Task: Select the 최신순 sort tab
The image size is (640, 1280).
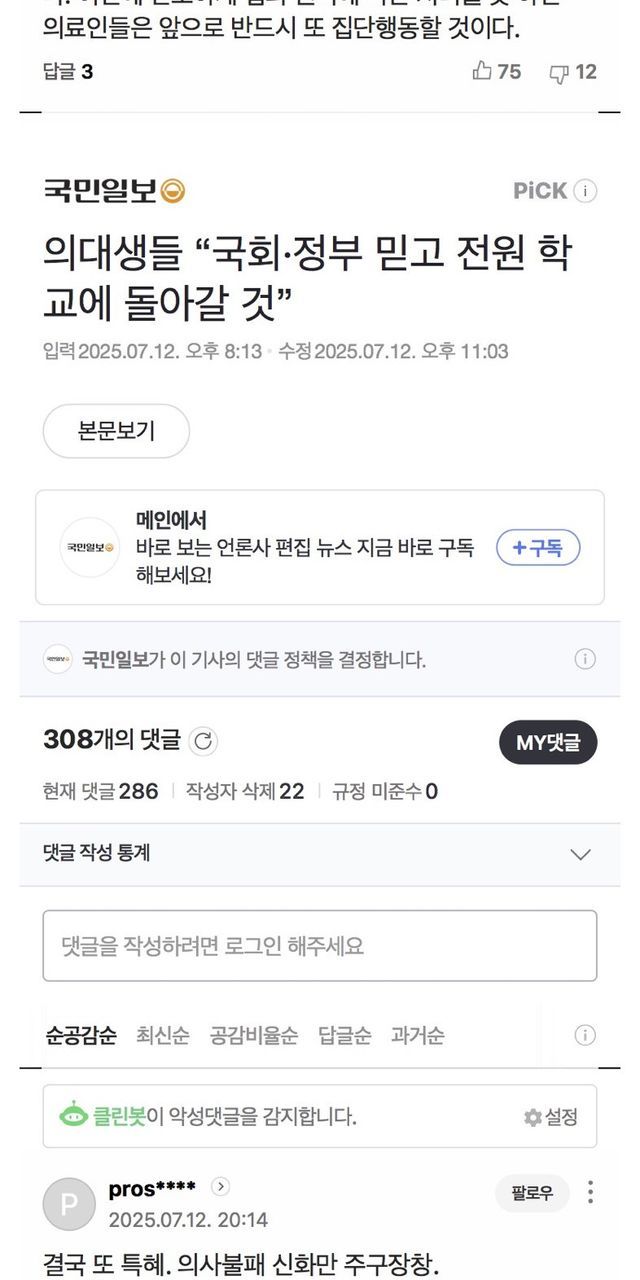Action: pos(162,1035)
